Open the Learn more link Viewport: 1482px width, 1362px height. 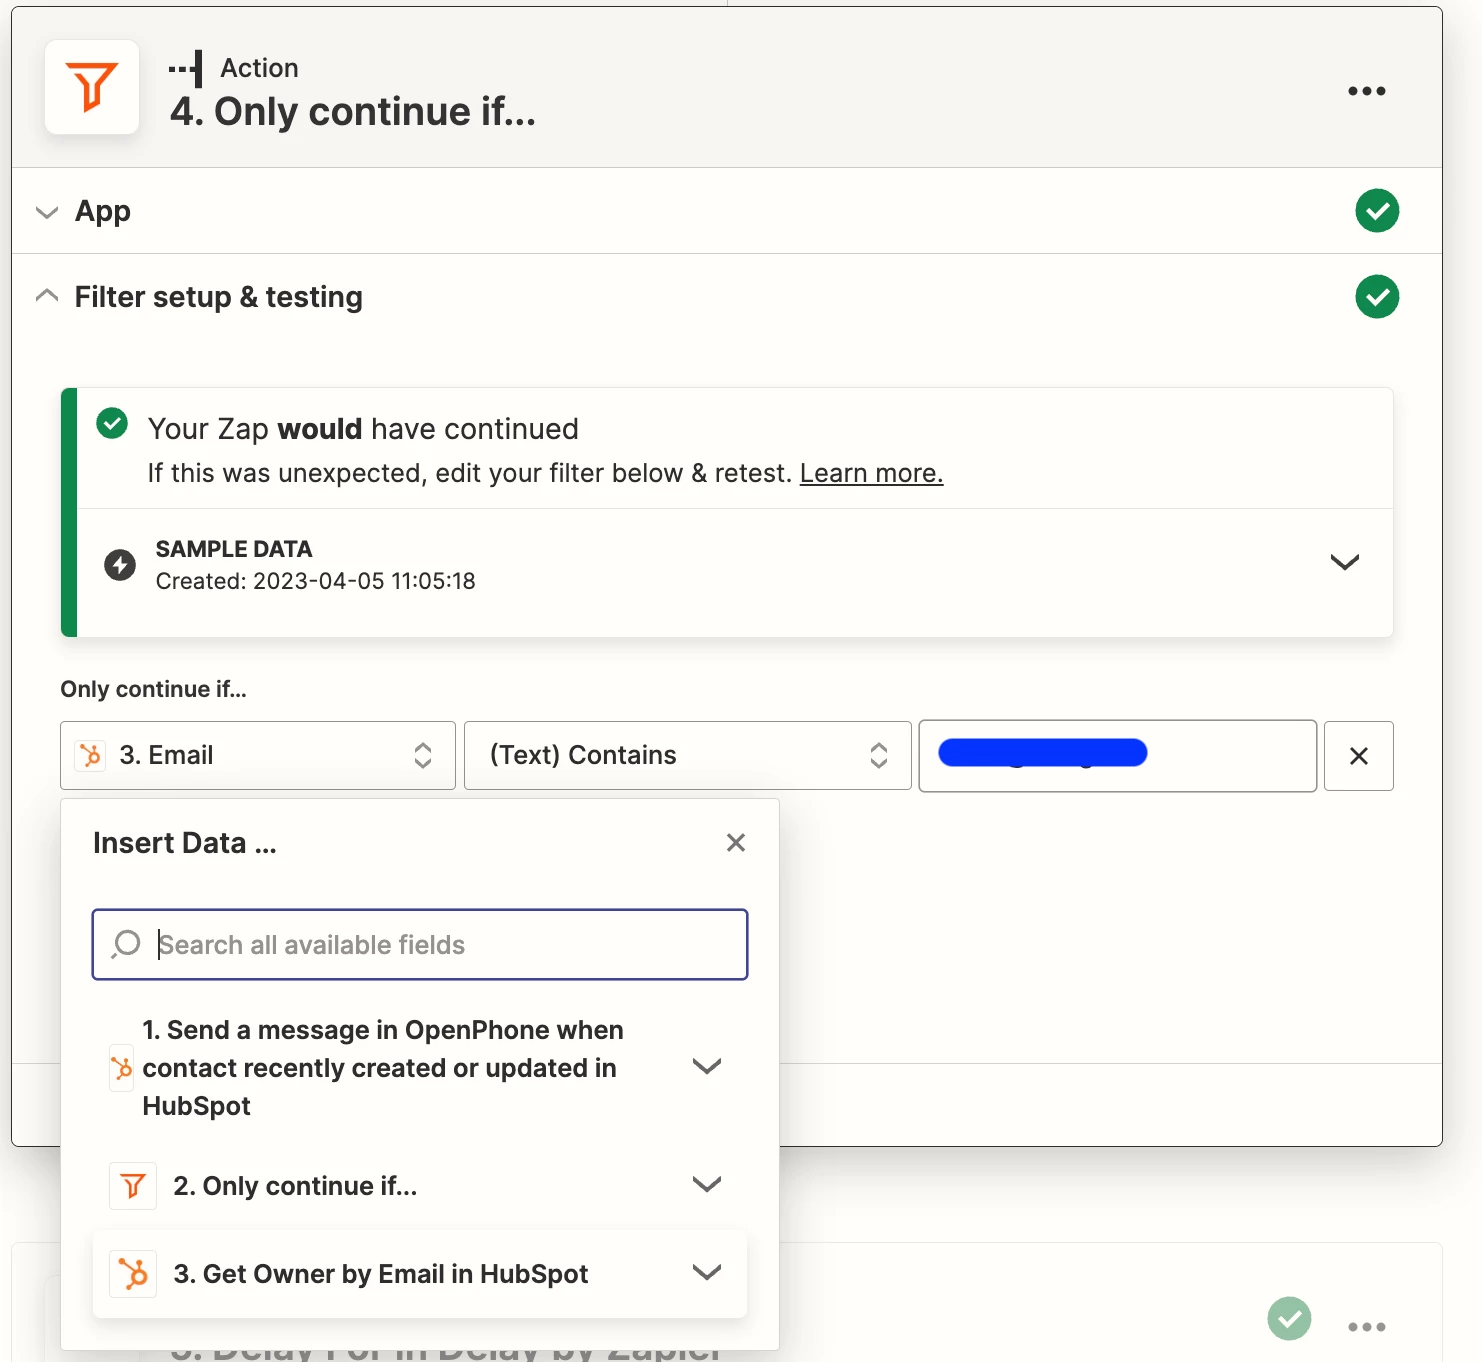[x=871, y=473]
